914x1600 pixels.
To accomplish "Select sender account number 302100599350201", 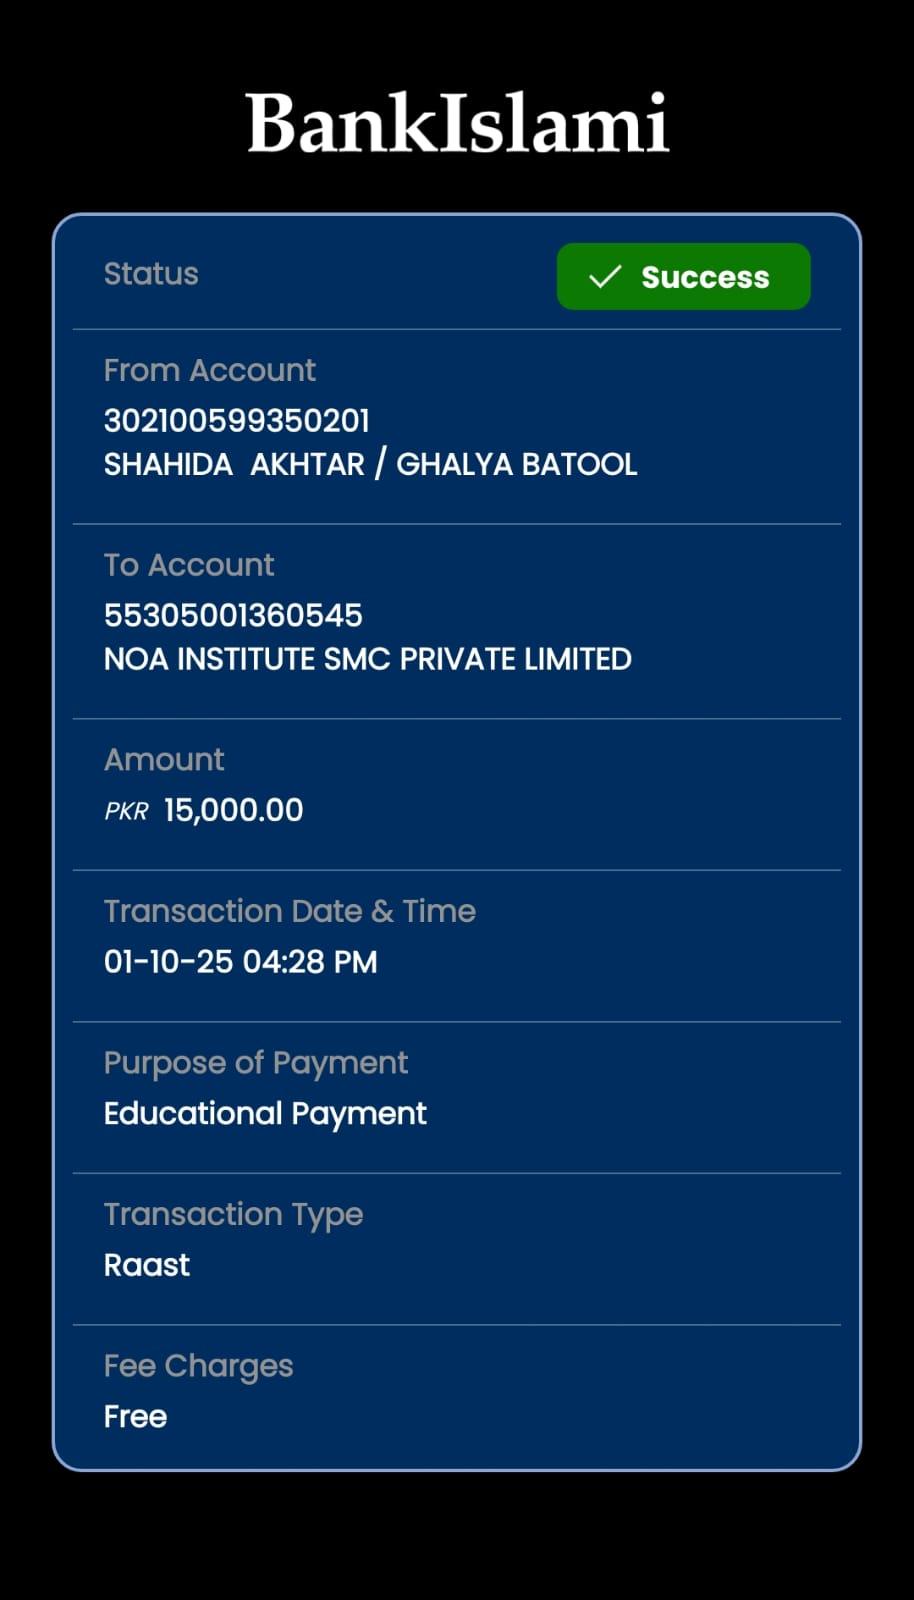I will 237,421.
